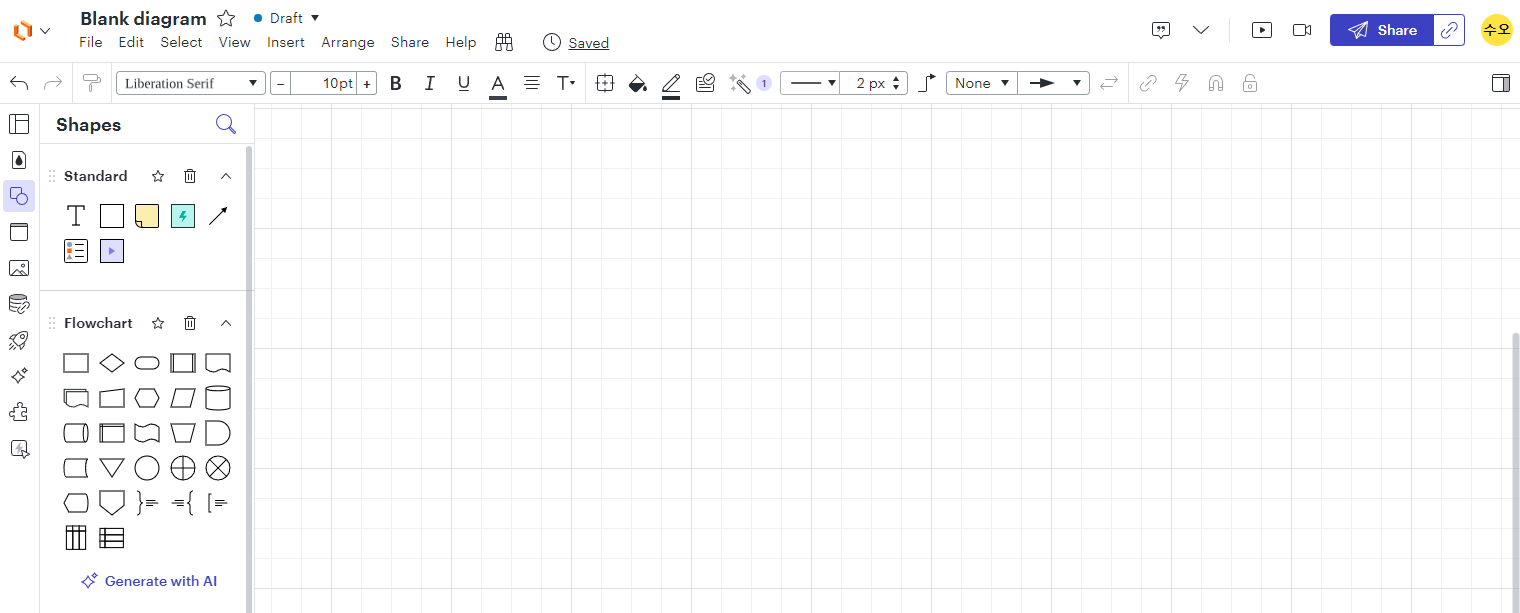The width and height of the screenshot is (1520, 613).
Task: Select the data linking database icon
Action: pyautogui.click(x=19, y=304)
